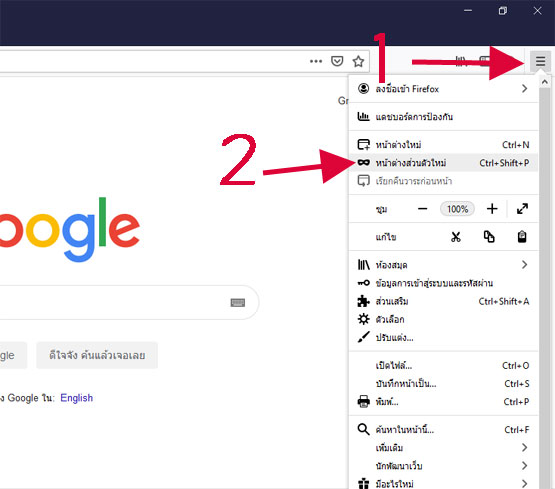Restore down the browser window
Viewport: 555px width, 489px height.
(x=503, y=11)
